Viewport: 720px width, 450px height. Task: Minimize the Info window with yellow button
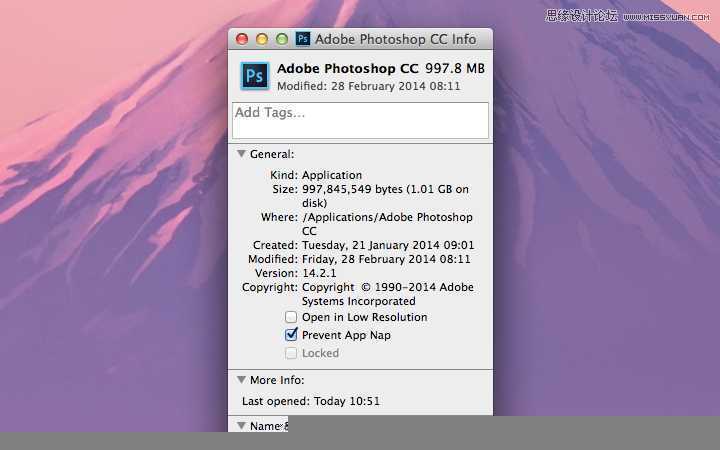click(x=262, y=39)
